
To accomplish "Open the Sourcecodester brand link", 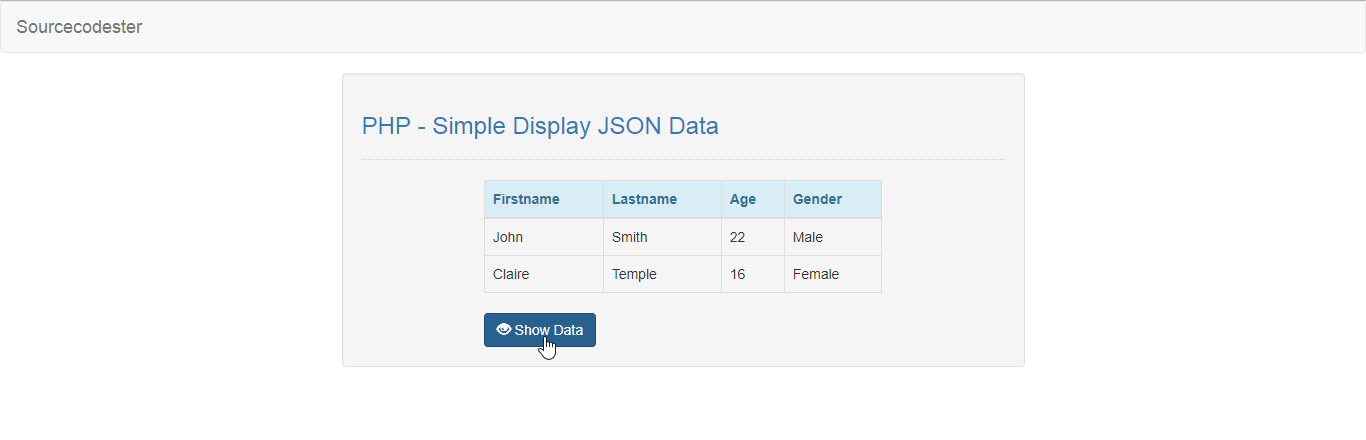I will 79,27.
